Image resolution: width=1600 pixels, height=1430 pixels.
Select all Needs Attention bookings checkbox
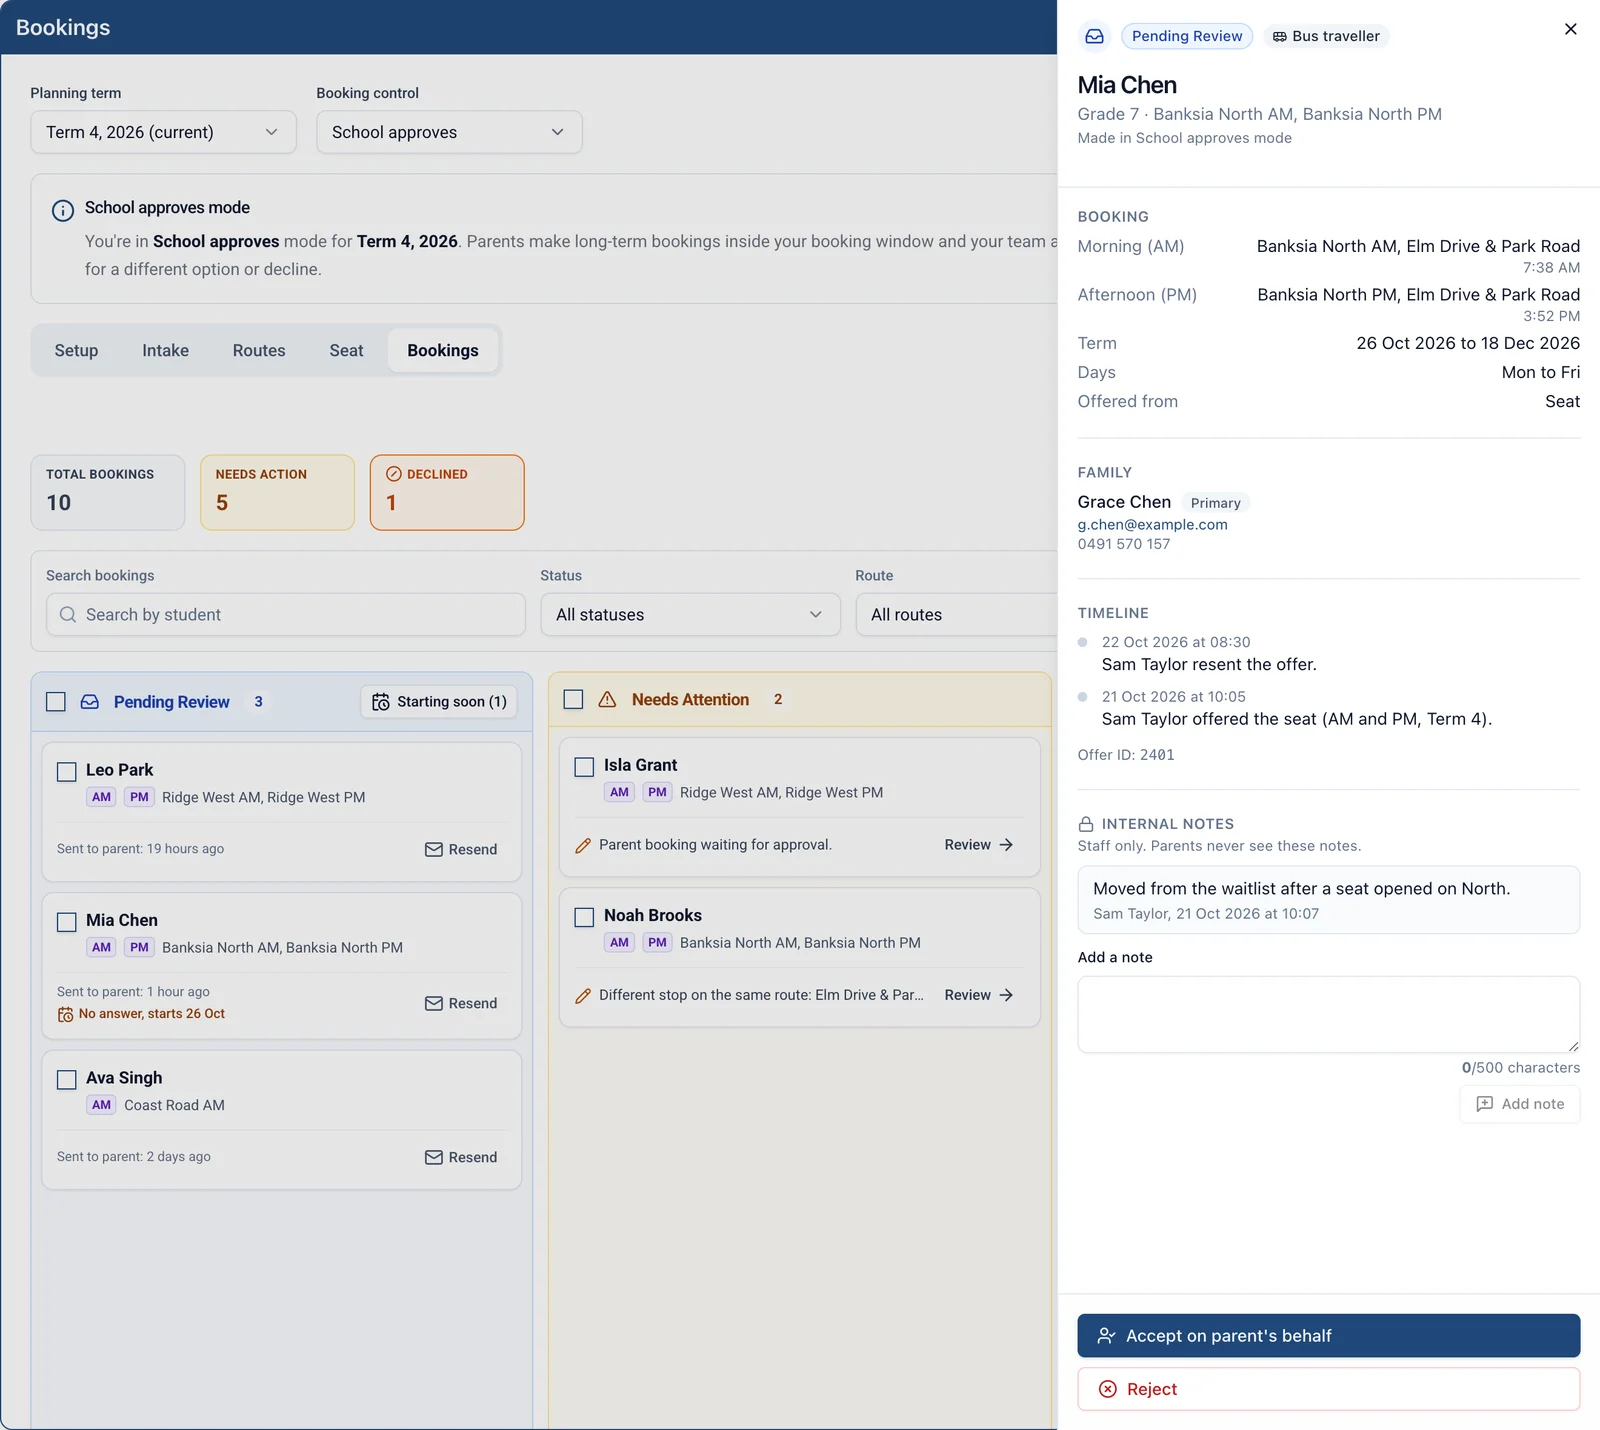point(573,700)
